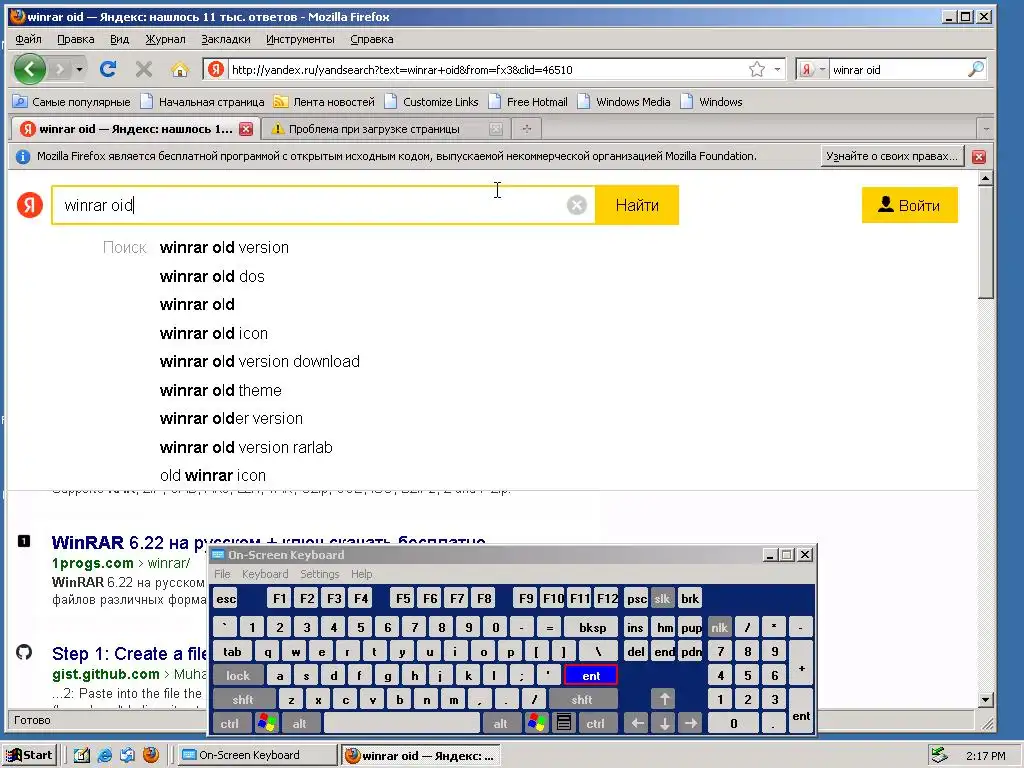Select suggestion winrar old version download
The height and width of the screenshot is (768, 1024).
pos(260,361)
